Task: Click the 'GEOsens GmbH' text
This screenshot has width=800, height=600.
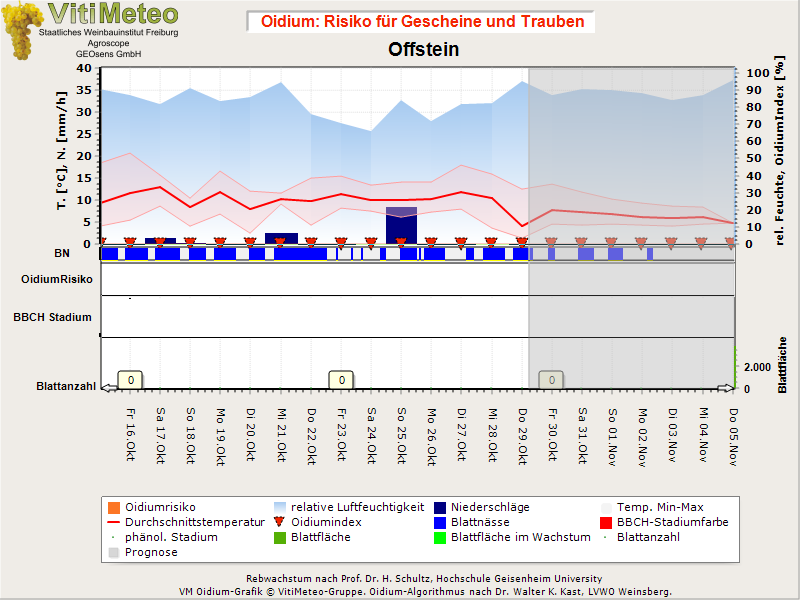Action: (x=108, y=54)
